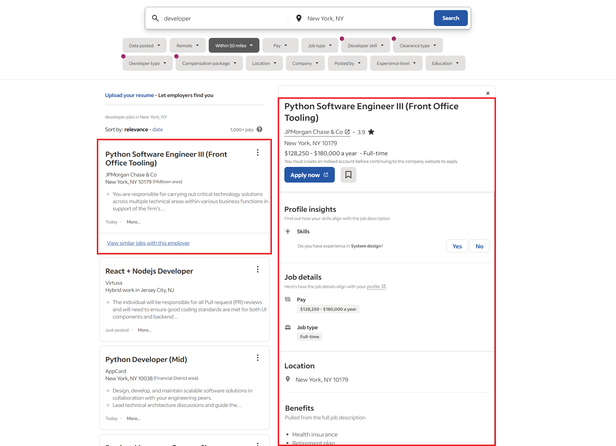Click the Job type briefcase icon

pos(288,327)
